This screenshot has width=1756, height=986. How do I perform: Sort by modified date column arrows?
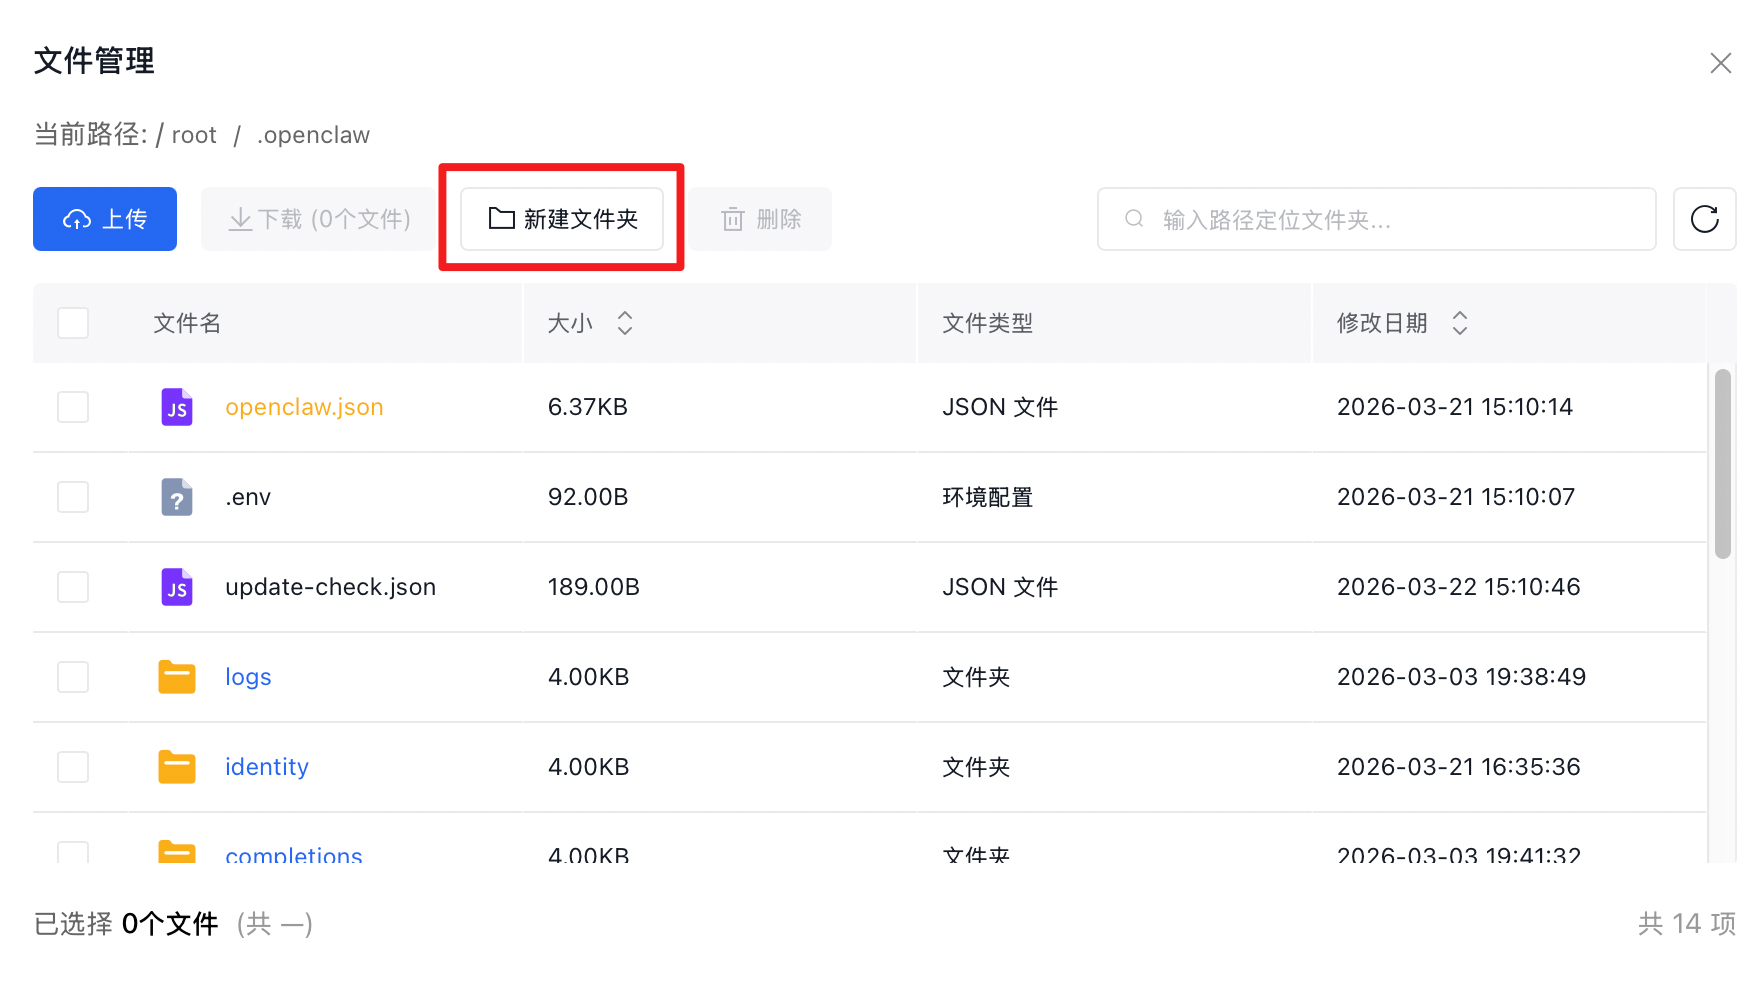[x=1459, y=323]
